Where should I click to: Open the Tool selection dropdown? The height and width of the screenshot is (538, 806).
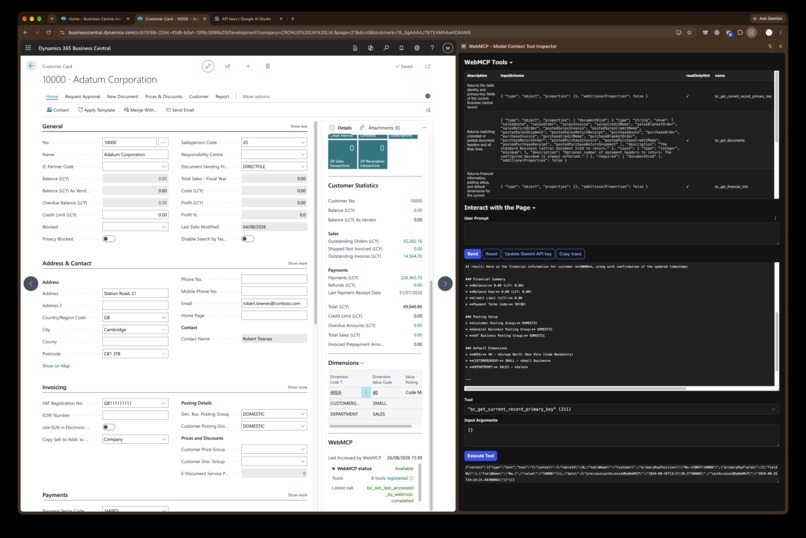coord(621,410)
